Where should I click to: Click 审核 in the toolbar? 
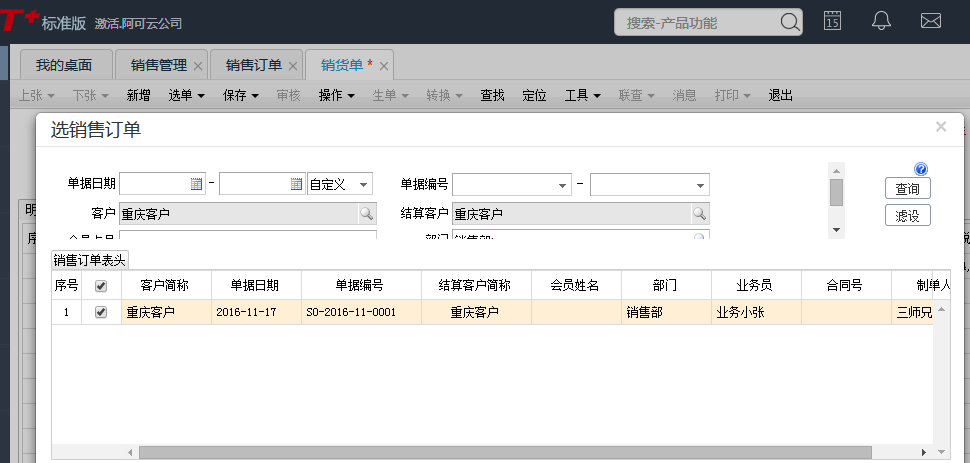[x=288, y=95]
